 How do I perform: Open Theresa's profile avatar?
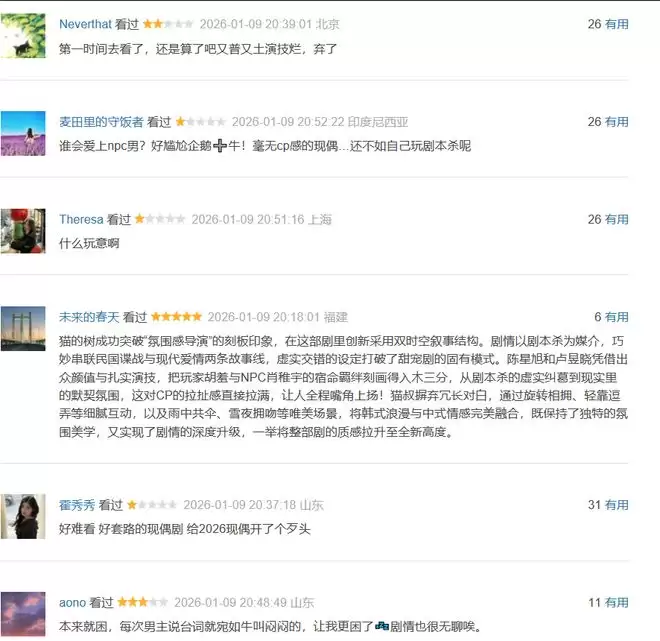pyautogui.click(x=23, y=231)
